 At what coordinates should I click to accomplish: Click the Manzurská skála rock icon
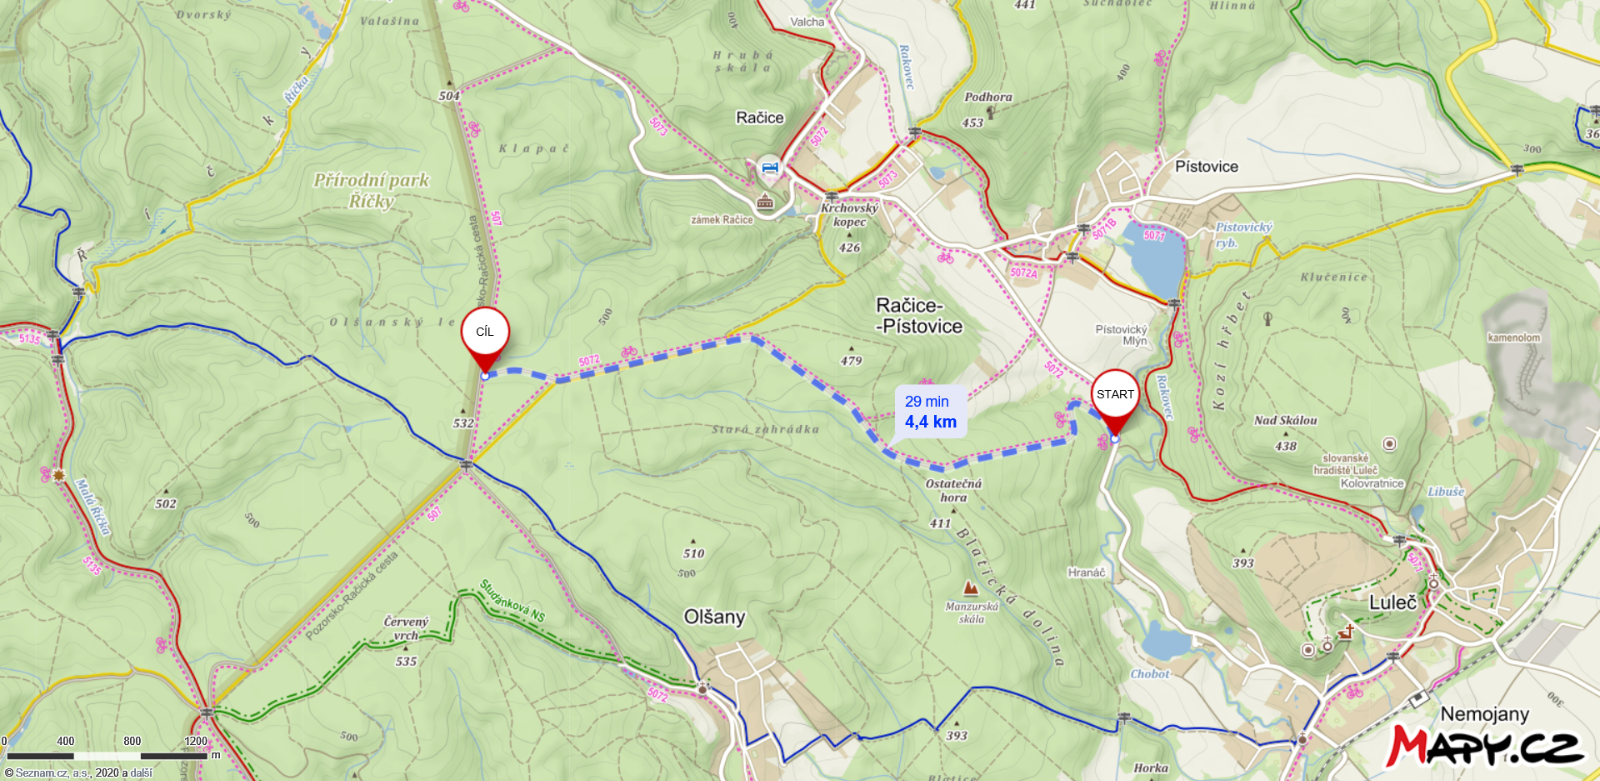pyautogui.click(x=970, y=588)
